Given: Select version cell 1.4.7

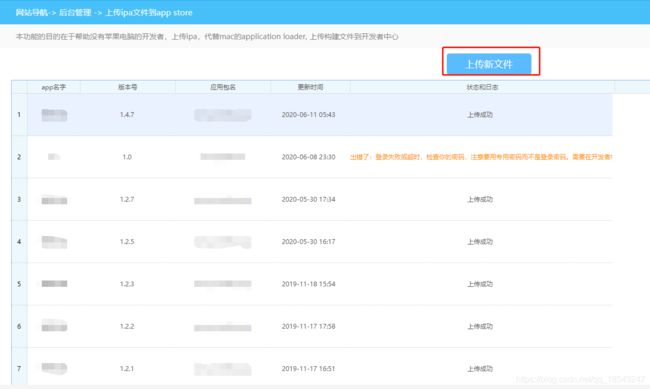Looking at the screenshot, I should coord(127,114).
